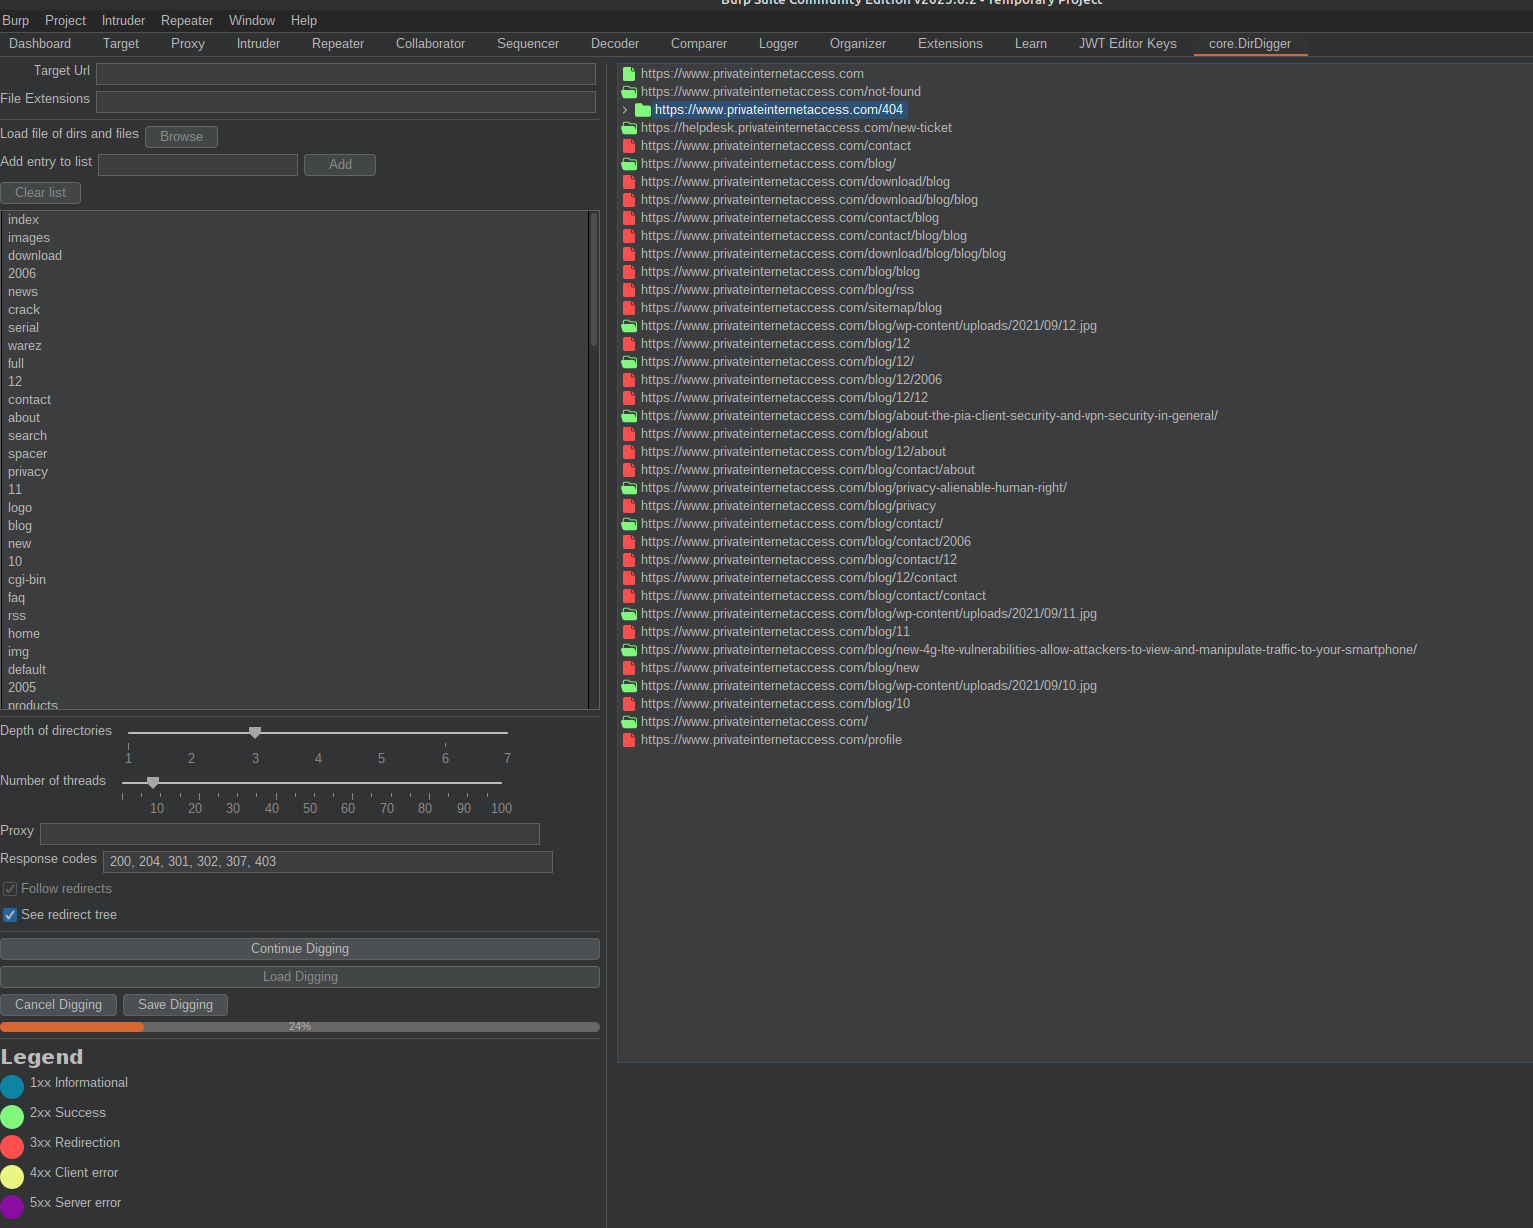
Task: Click Continue Digging button
Action: 300,949
